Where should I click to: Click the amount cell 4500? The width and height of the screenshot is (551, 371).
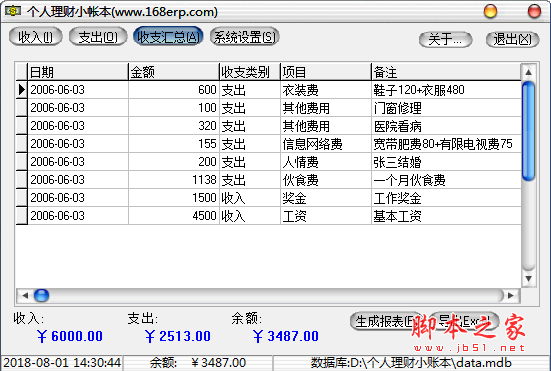tap(174, 216)
